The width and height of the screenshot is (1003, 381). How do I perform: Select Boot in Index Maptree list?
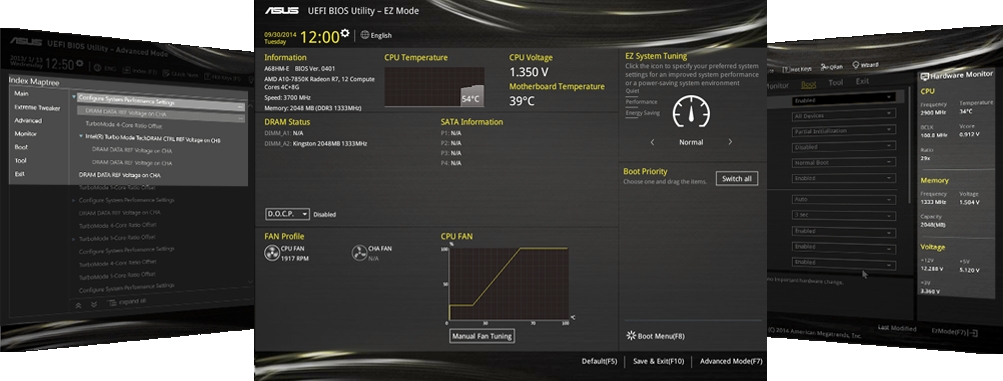21,147
